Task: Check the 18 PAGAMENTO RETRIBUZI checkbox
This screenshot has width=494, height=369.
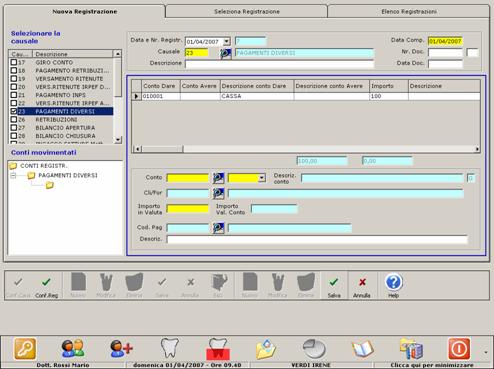Action: pyautogui.click(x=14, y=70)
